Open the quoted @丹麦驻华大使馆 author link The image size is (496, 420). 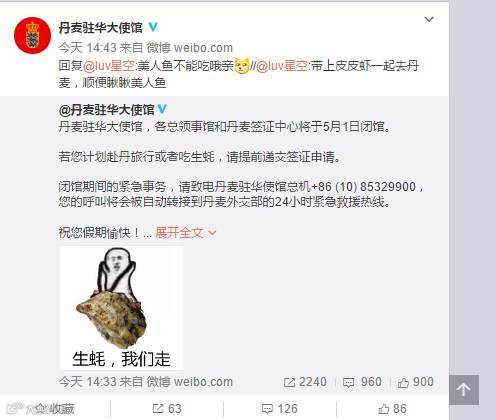[x=107, y=110]
